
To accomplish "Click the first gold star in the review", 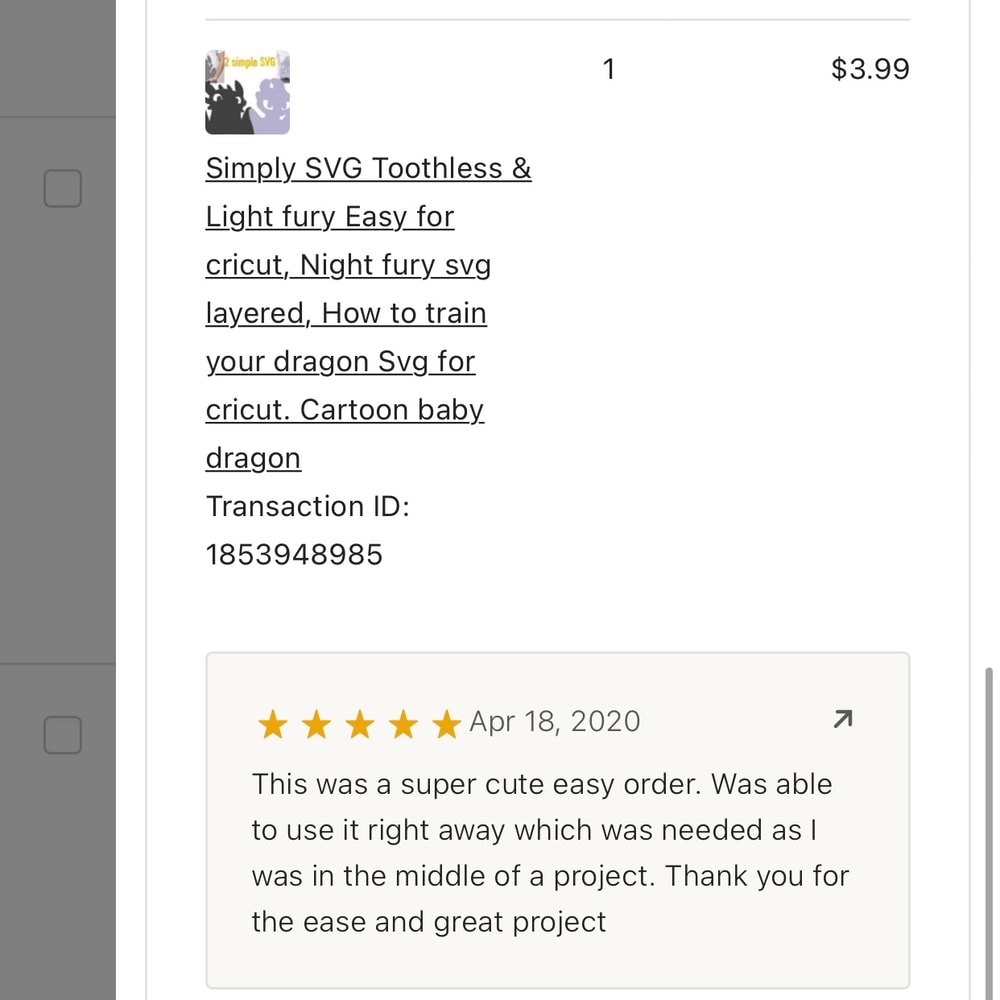I will coord(272,724).
